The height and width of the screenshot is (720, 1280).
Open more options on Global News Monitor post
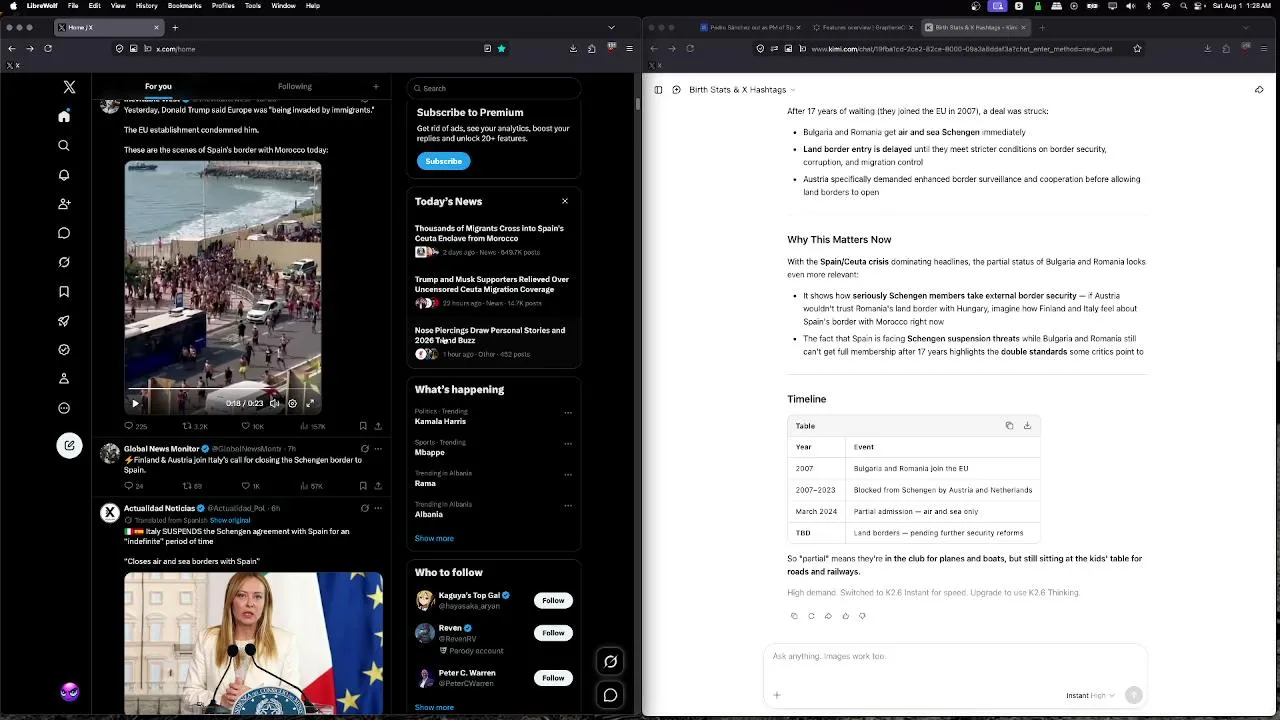(x=378, y=448)
